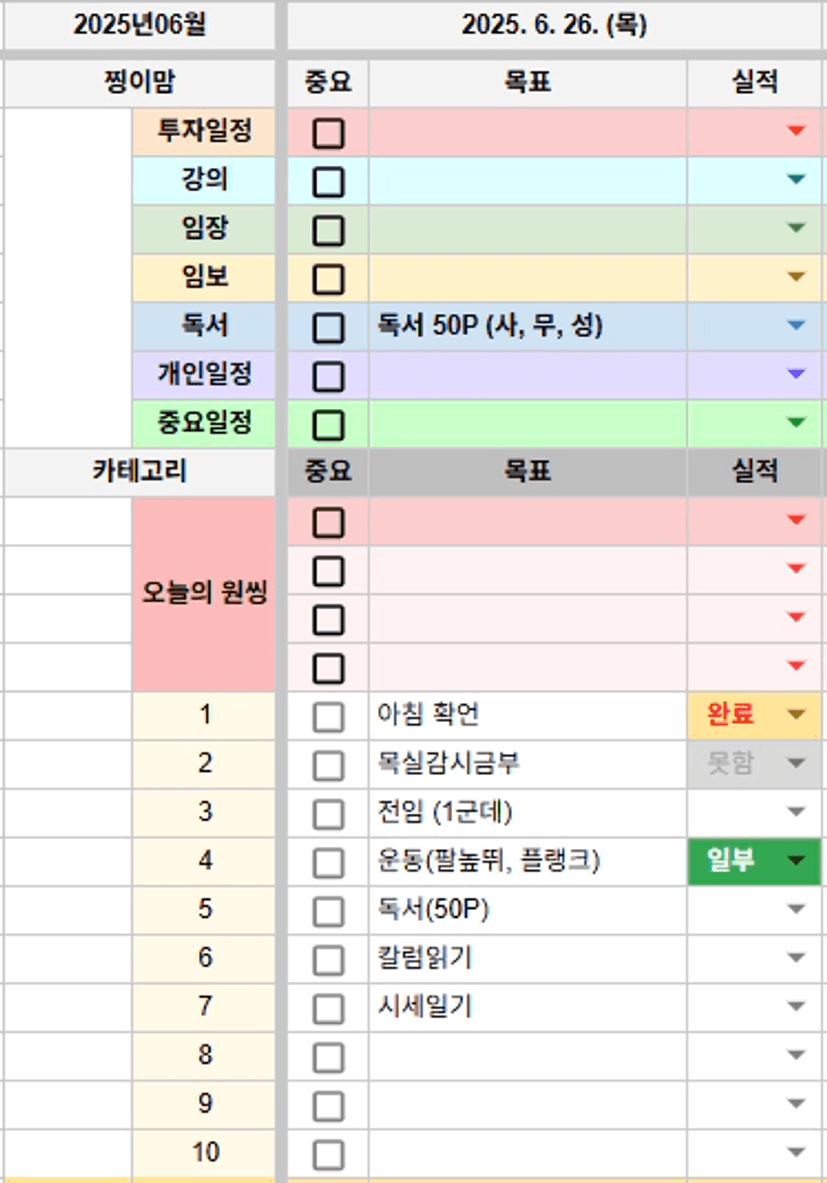This screenshot has height=1183, width=827.
Task: Check the box next to 아침 확언
Action: point(328,717)
